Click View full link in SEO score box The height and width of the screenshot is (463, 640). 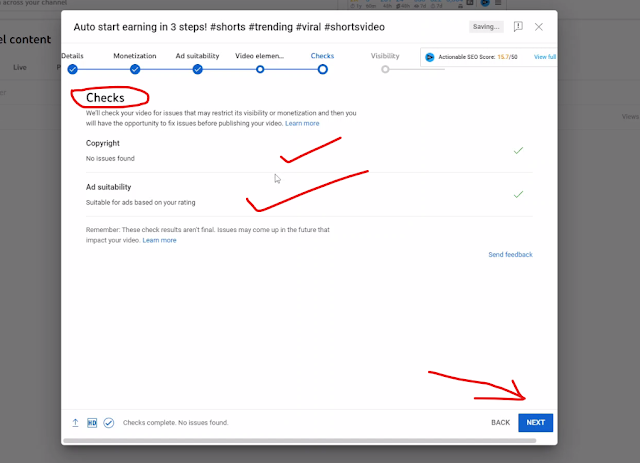click(x=545, y=57)
